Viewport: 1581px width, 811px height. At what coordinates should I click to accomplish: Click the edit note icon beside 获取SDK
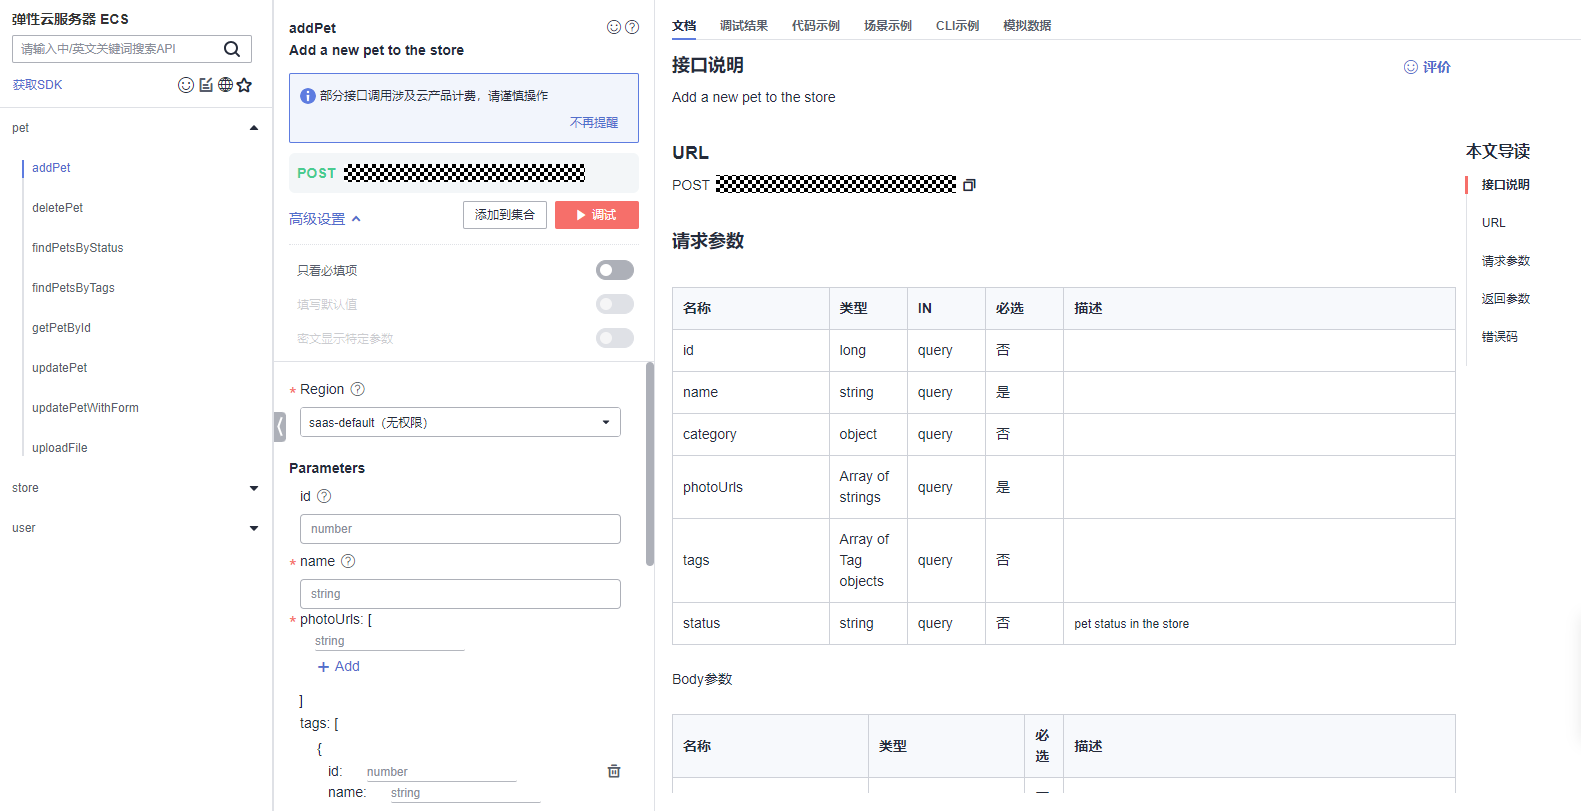pyautogui.click(x=206, y=85)
